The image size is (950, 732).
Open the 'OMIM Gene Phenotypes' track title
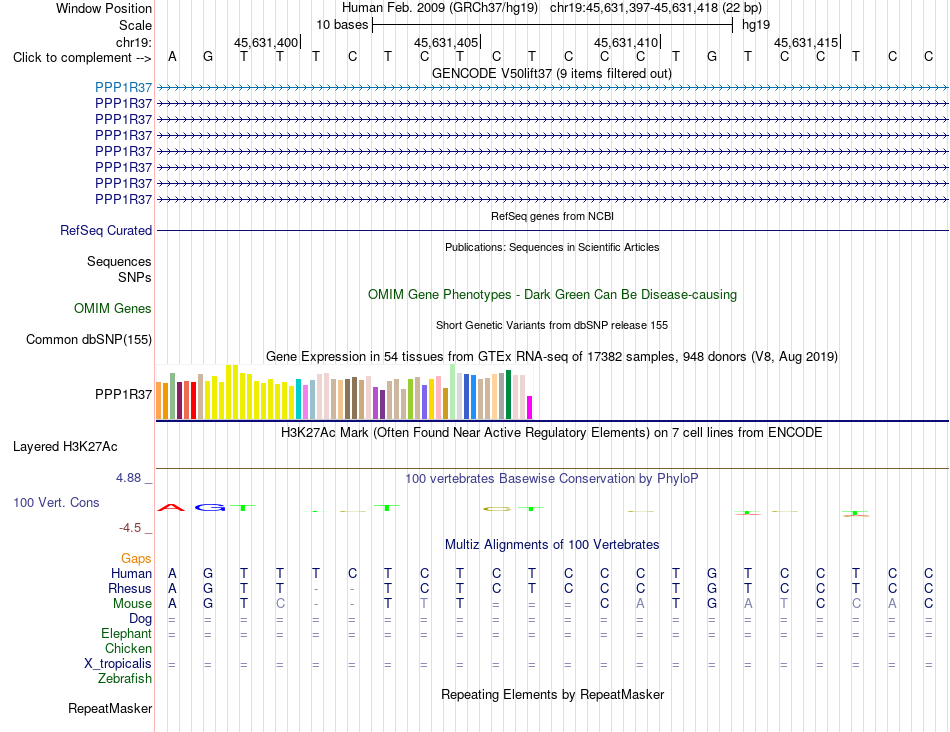coord(553,294)
